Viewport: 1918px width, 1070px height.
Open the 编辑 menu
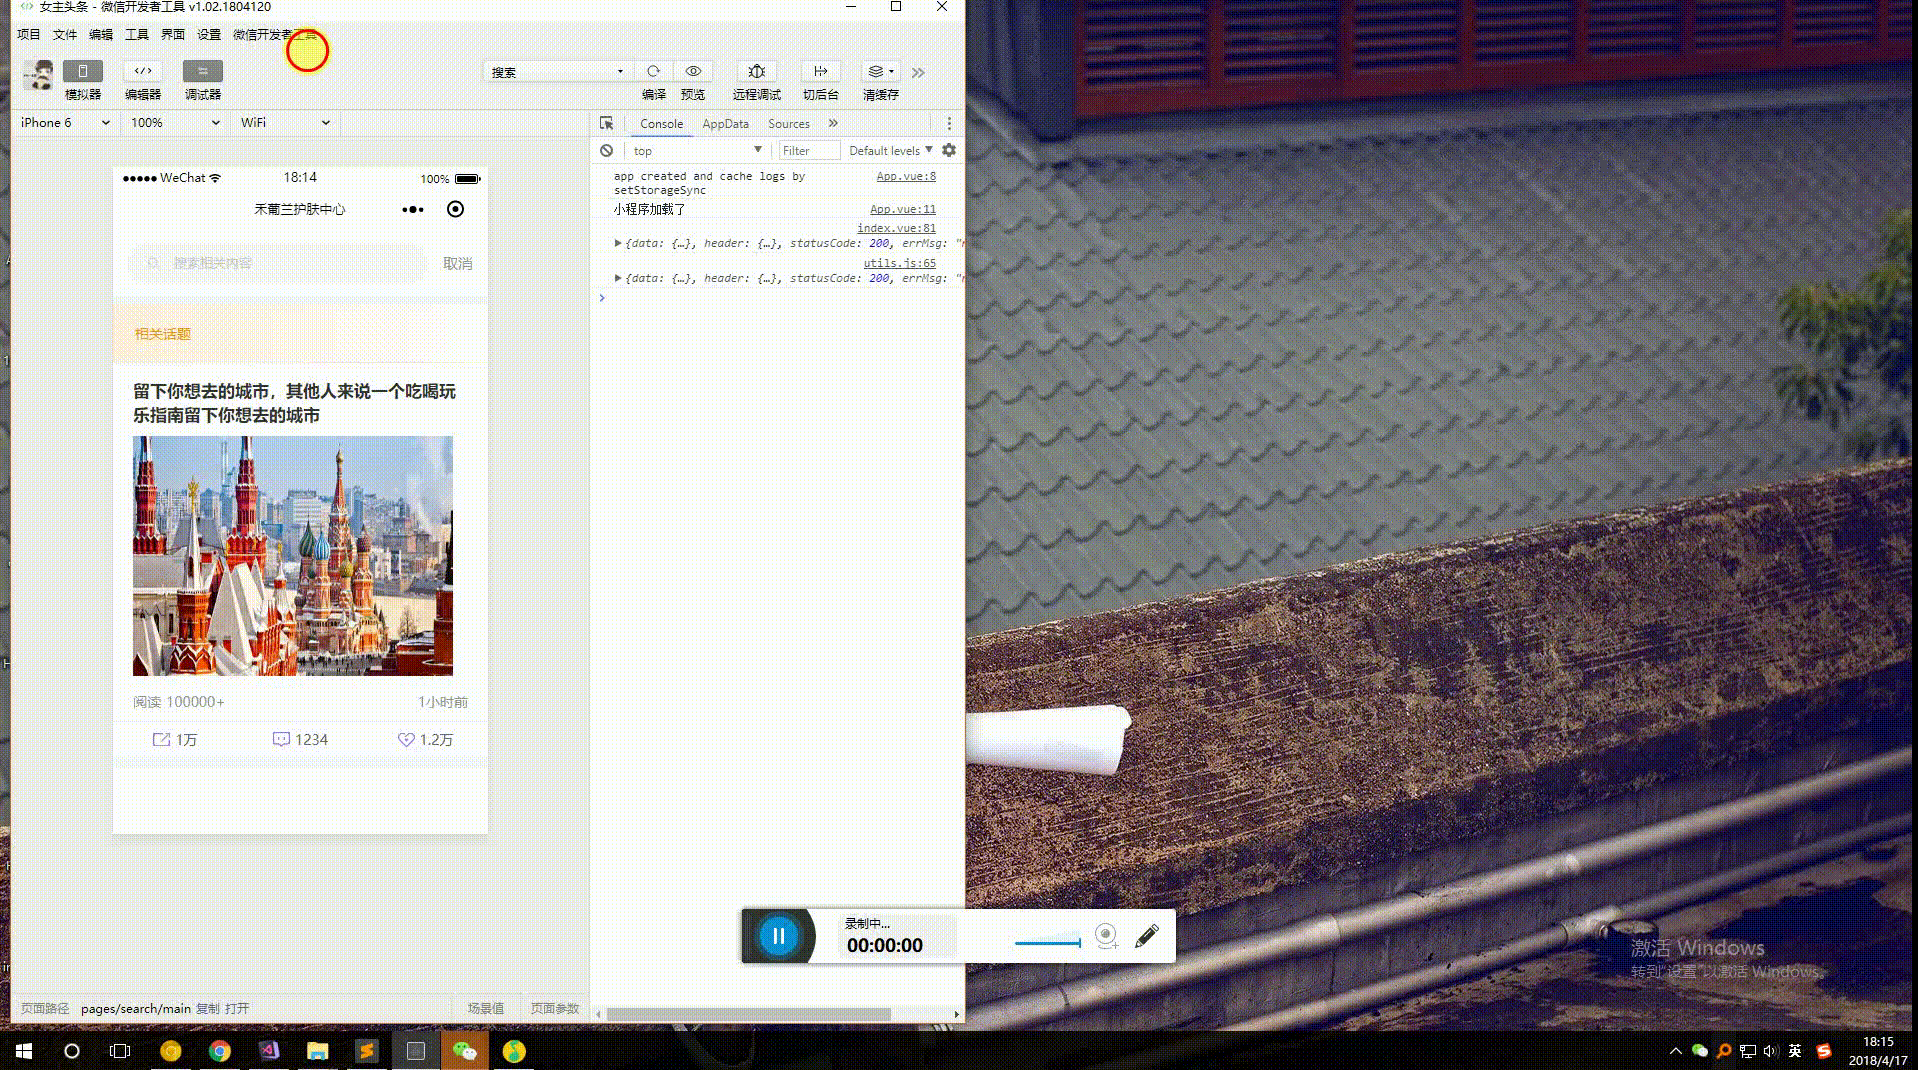click(x=101, y=34)
